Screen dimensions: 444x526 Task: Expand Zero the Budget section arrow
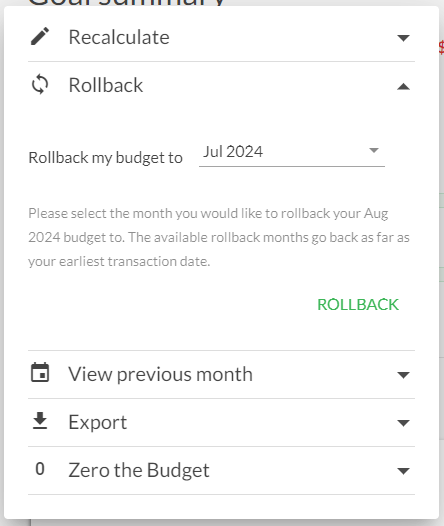click(x=403, y=471)
